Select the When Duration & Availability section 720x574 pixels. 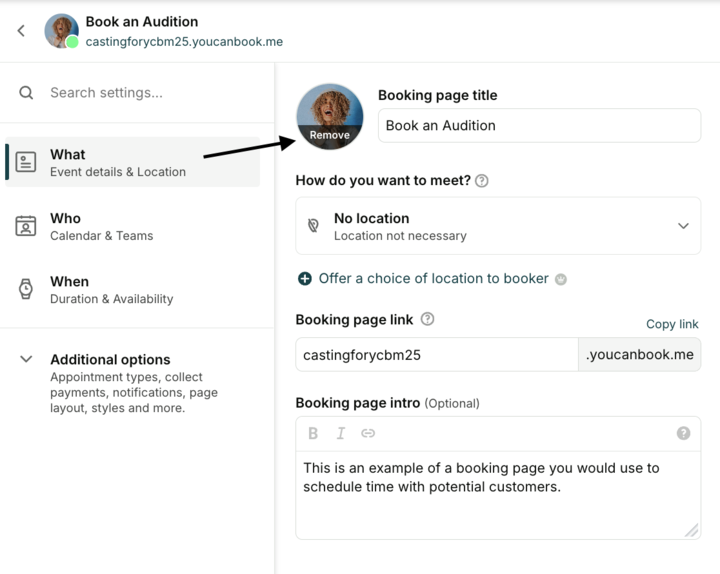click(x=133, y=290)
